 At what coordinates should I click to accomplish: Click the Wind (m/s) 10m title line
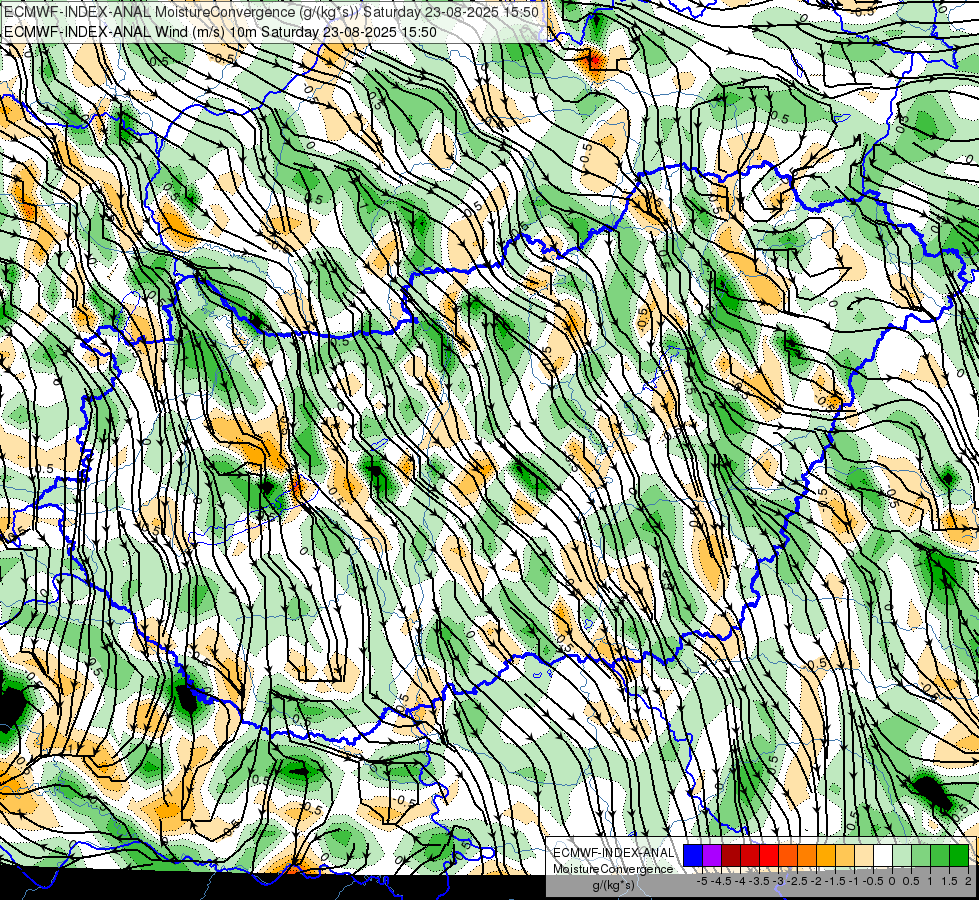coord(220,32)
